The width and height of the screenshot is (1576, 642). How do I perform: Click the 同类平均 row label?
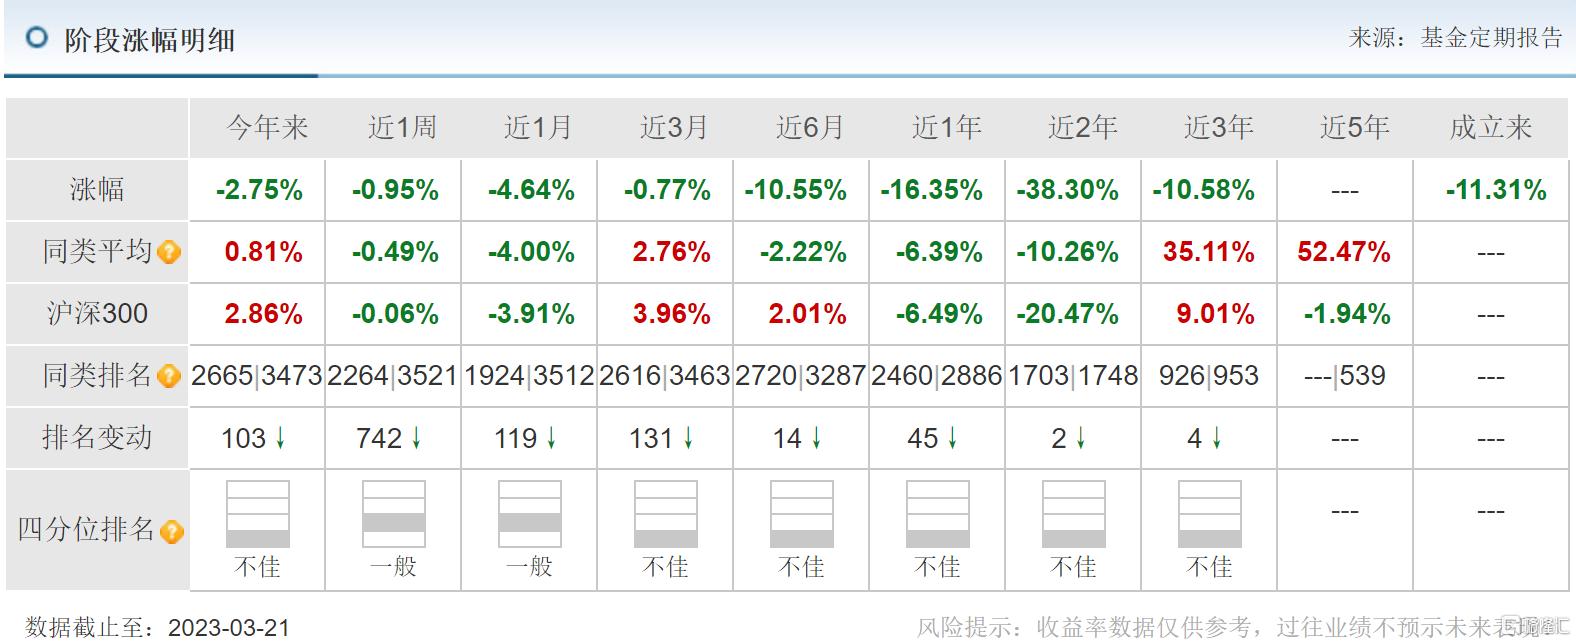click(97, 251)
